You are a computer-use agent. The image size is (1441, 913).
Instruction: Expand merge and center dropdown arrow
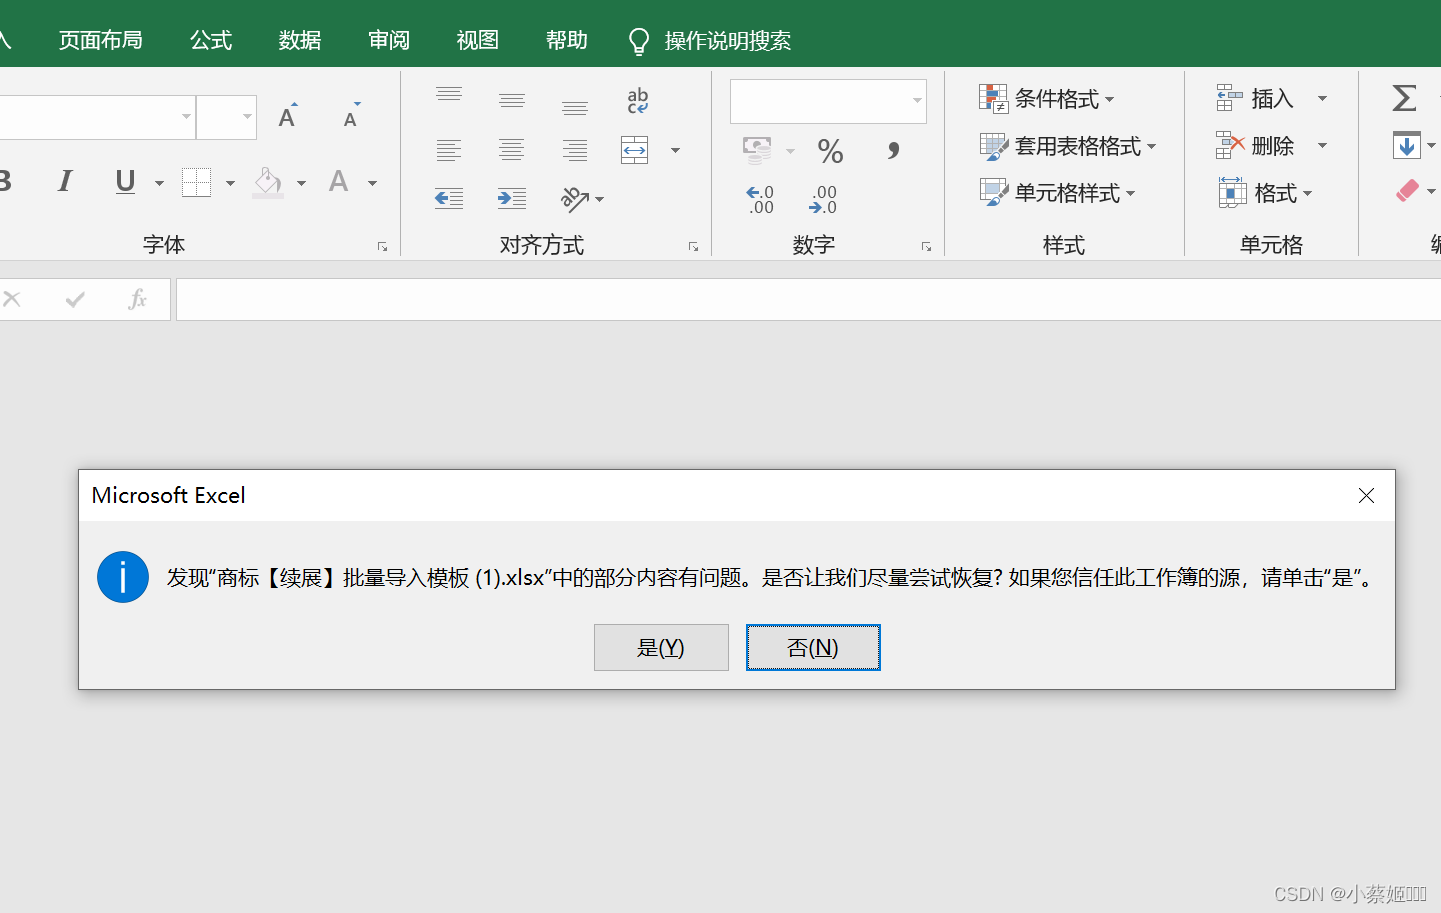(x=675, y=151)
